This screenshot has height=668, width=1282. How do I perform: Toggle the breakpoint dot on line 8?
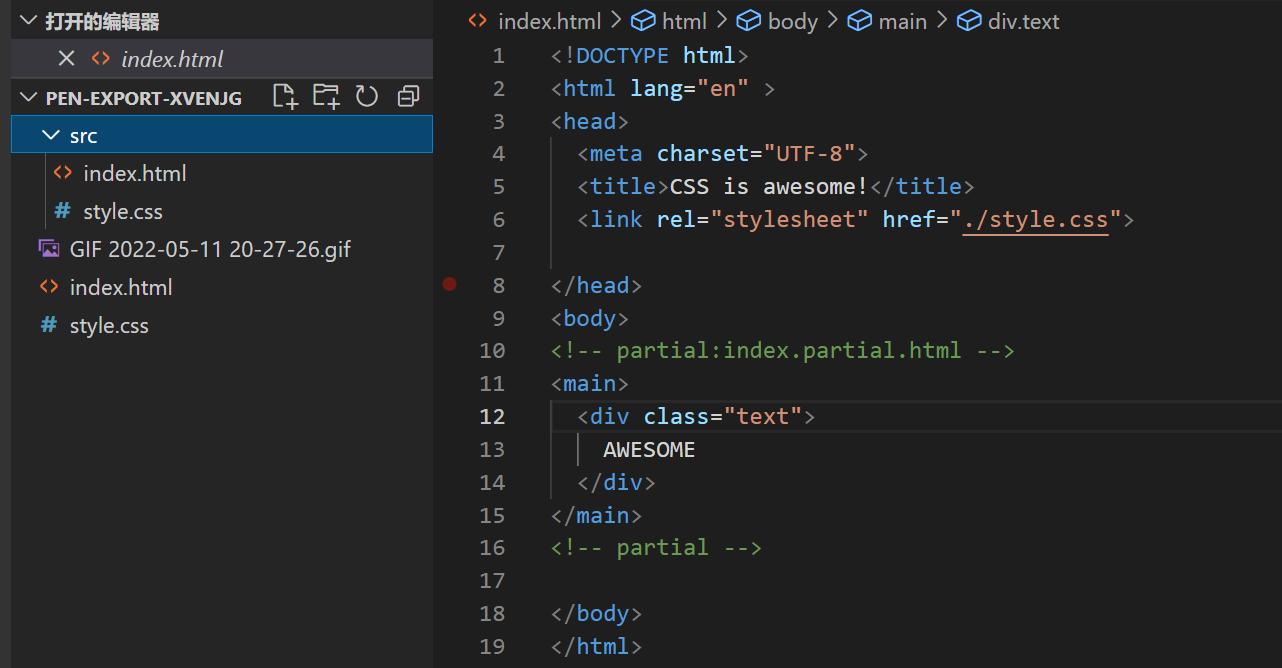click(x=450, y=285)
